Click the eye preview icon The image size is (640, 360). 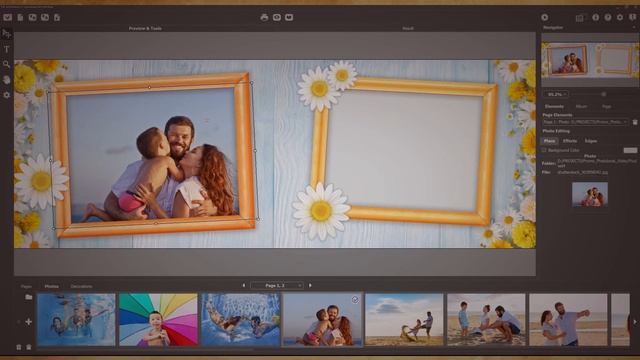pyautogui.click(x=277, y=17)
